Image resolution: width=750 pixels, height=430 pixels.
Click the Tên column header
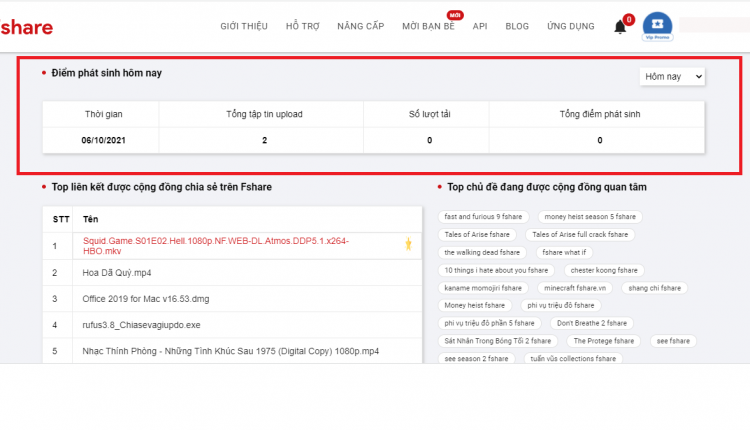point(90,219)
